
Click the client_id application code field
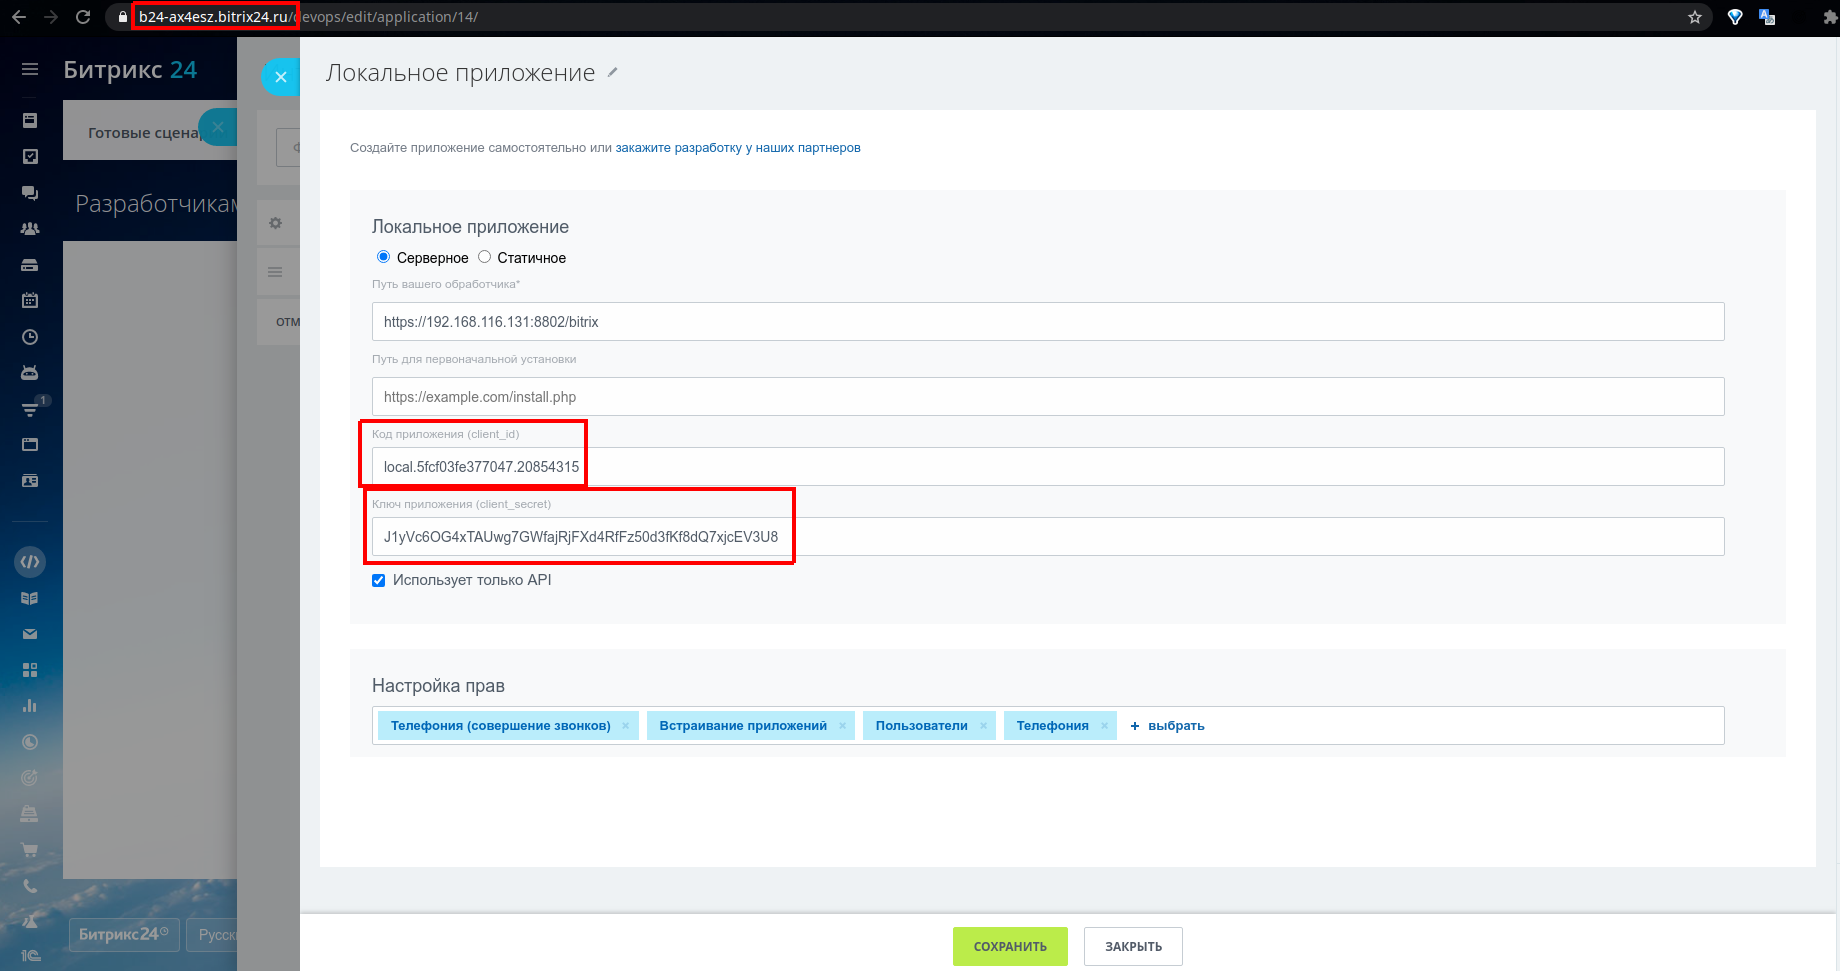pos(1048,467)
